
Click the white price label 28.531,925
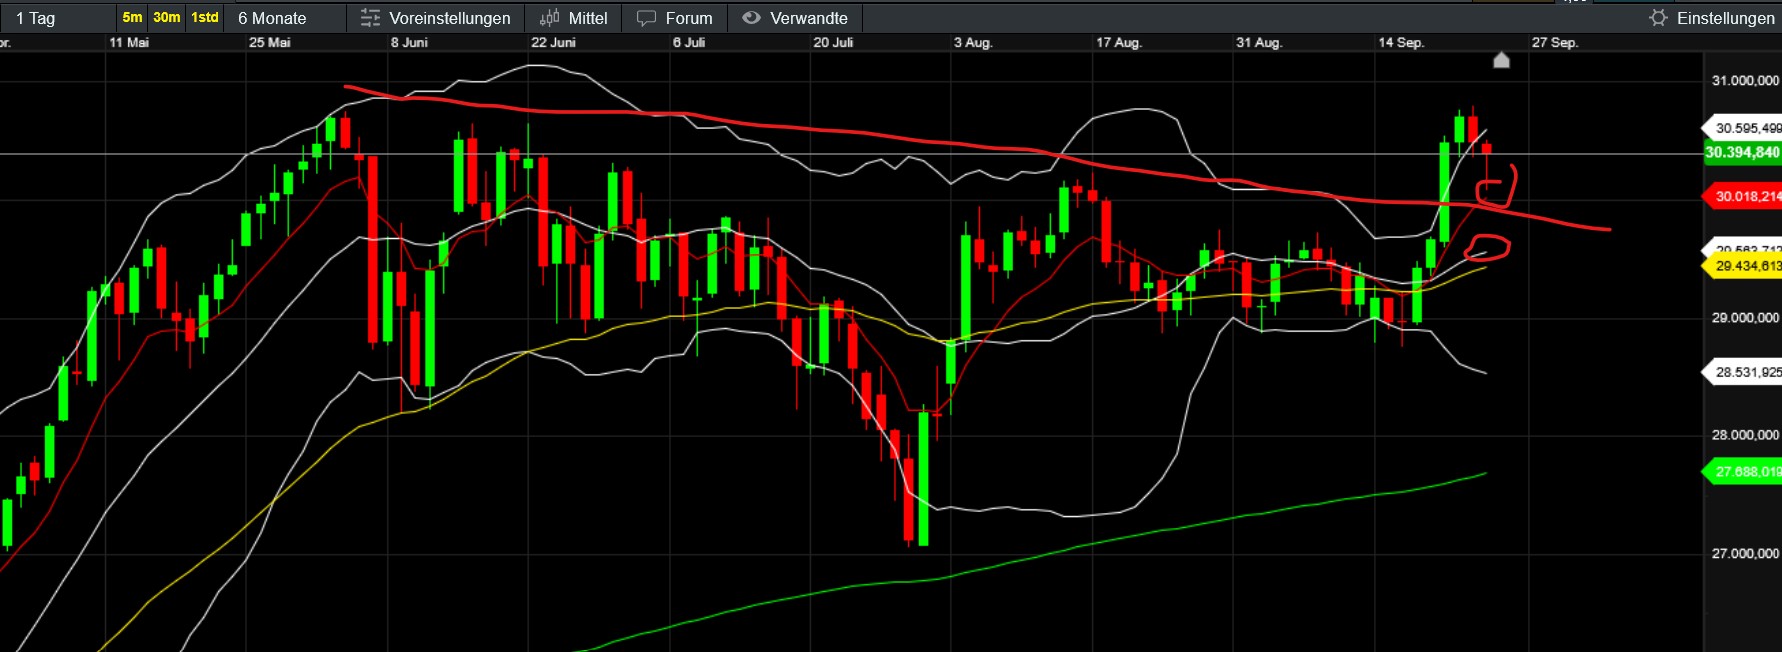(1742, 372)
